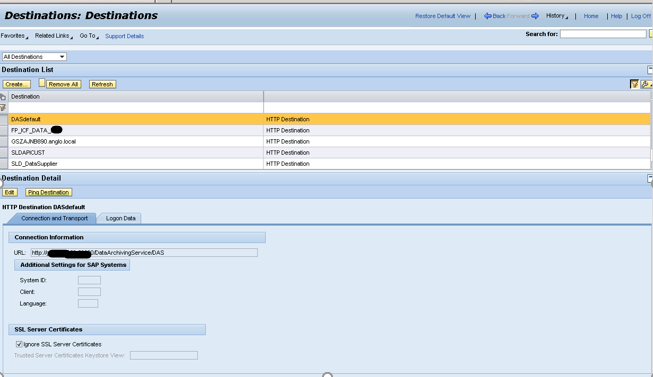This screenshot has width=653, height=377.
Task: Open the Go To menu
Action: (89, 36)
